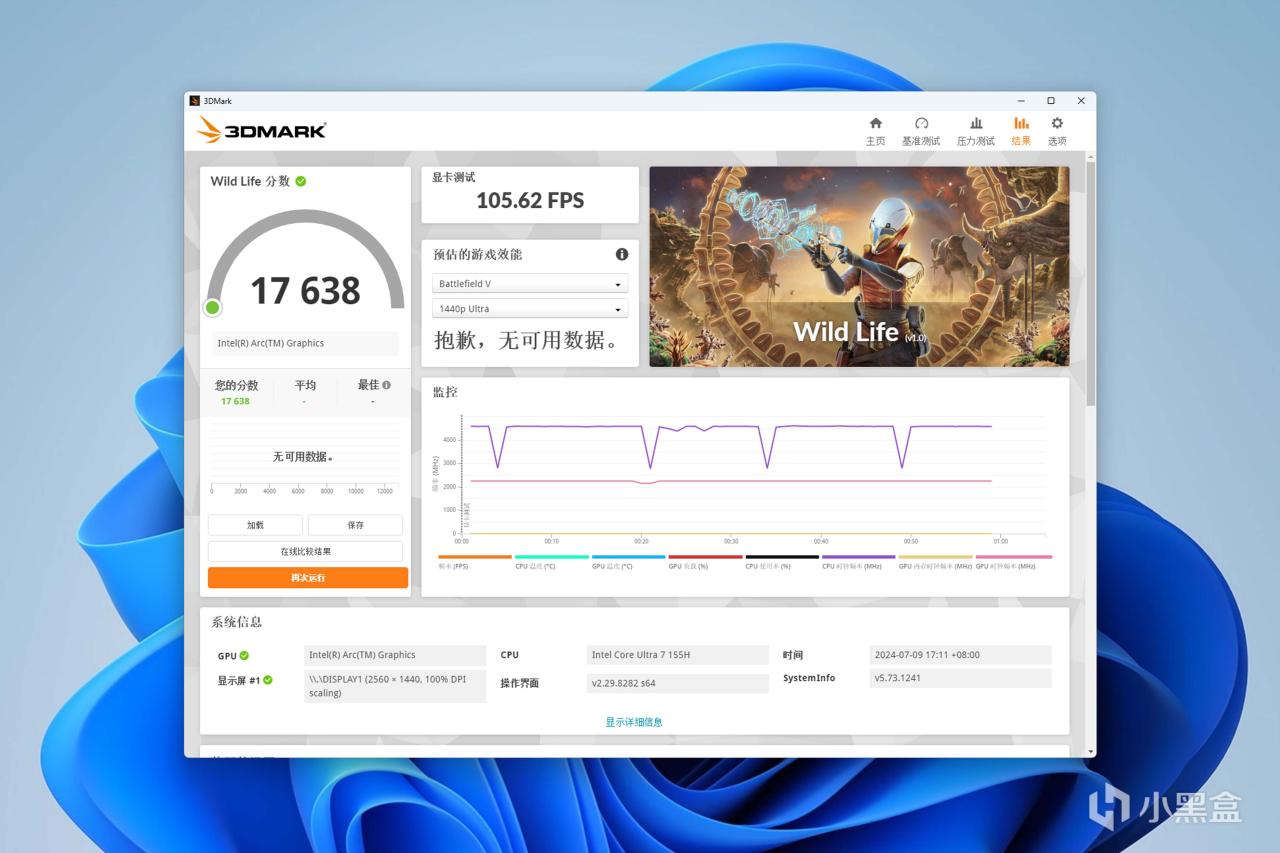
Task: Toggle the CPU 温度 (°C) teal legend
Action: click(551, 562)
